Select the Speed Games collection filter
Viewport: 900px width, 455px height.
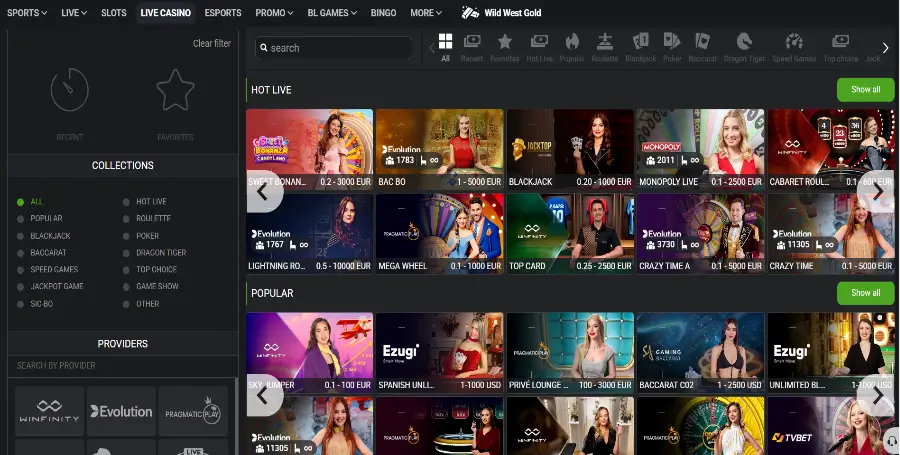click(48, 269)
